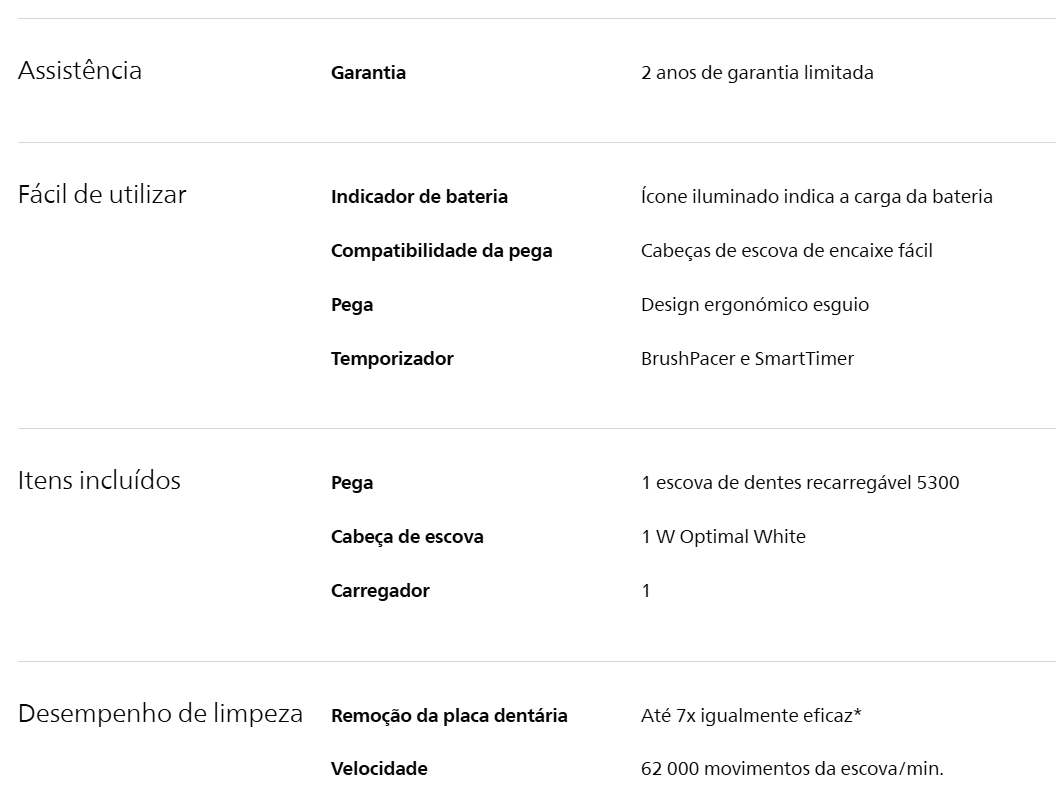Click '1 escova de dentes recarregável 5300'
The width and height of the screenshot is (1056, 811).
pyautogui.click(x=799, y=483)
